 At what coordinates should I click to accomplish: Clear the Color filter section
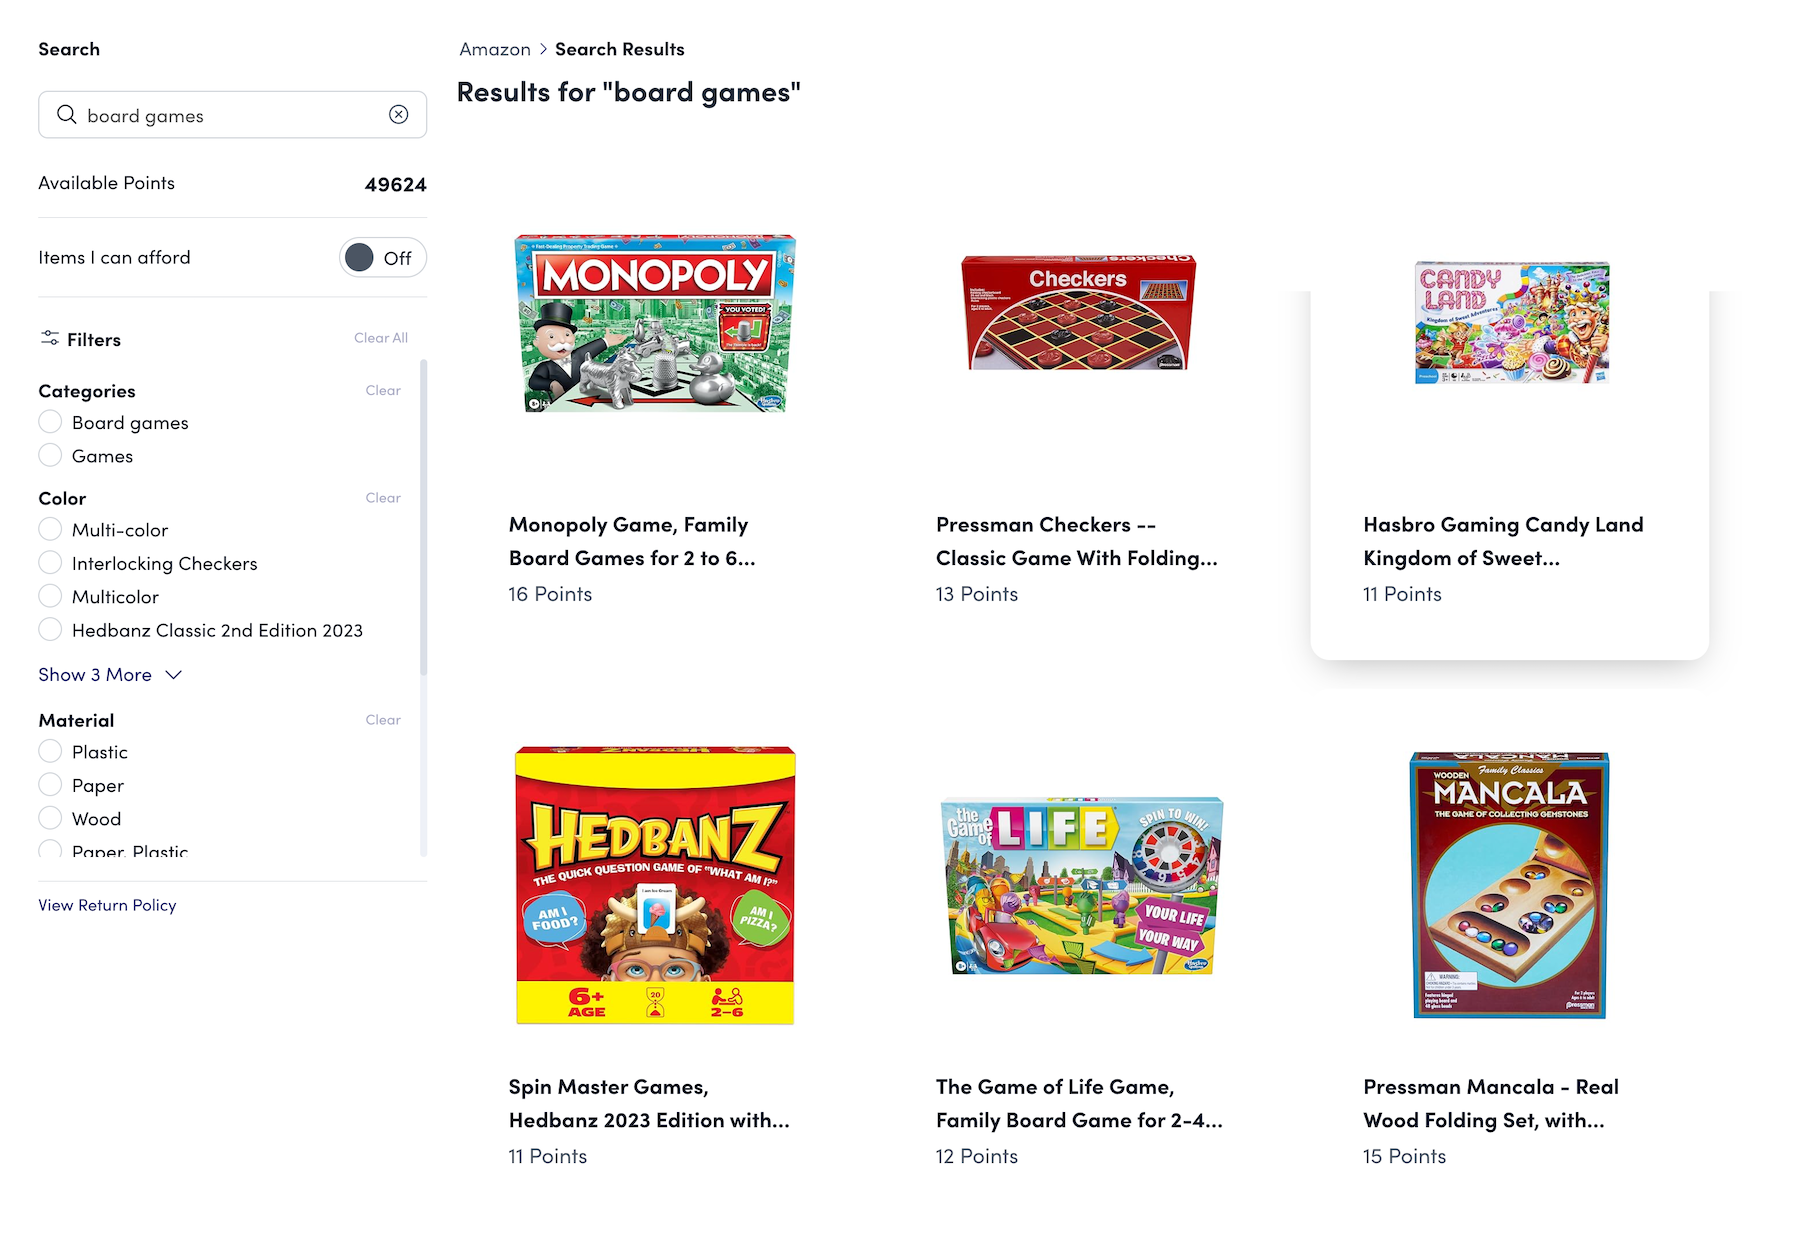point(383,498)
